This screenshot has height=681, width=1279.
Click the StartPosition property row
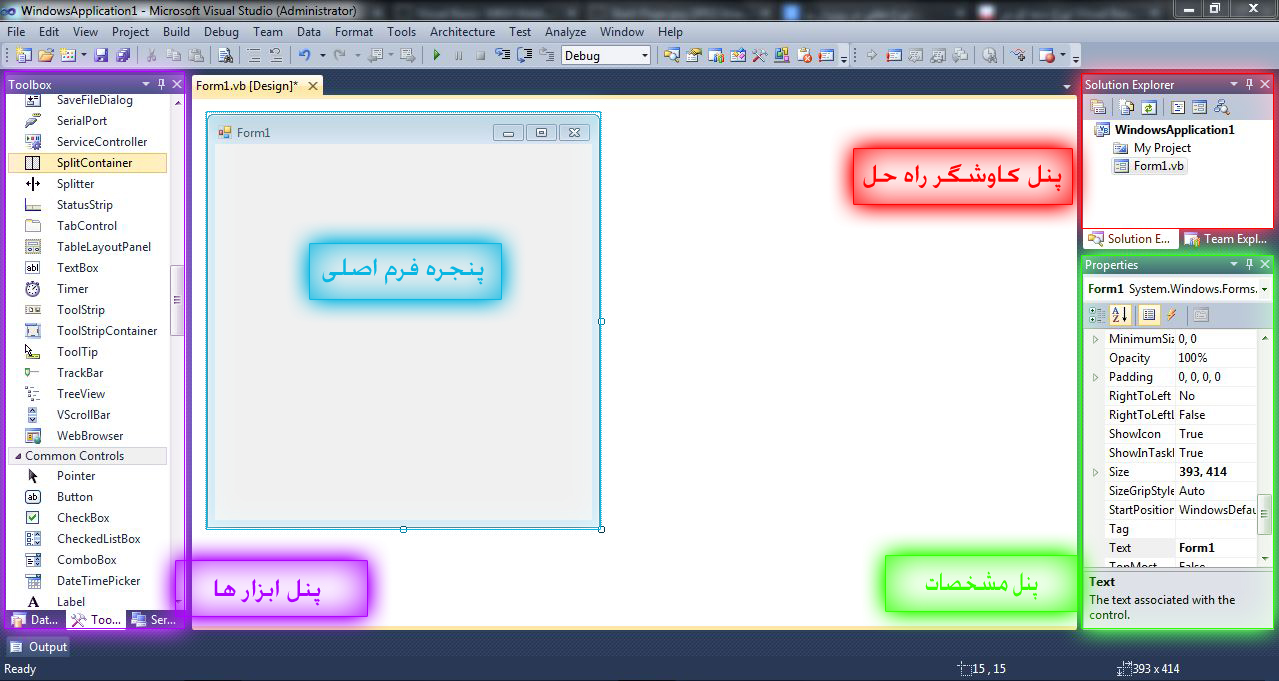coord(1172,510)
